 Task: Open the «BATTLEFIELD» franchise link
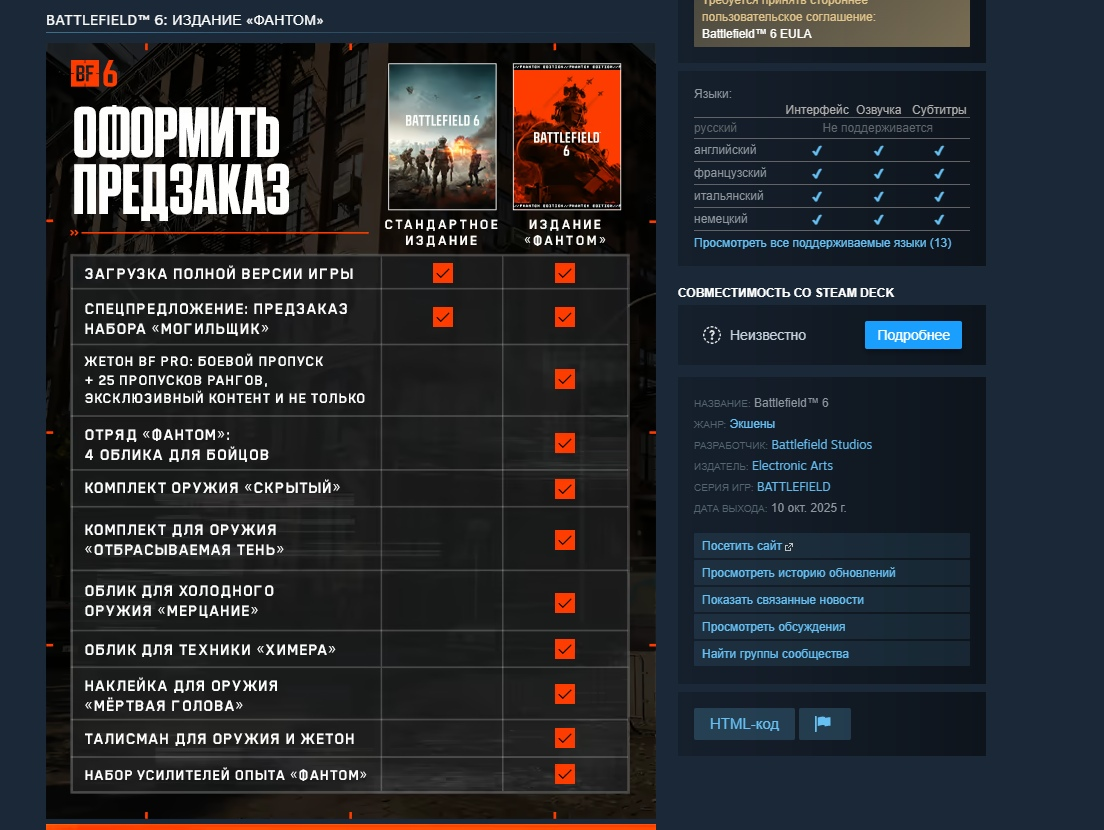(794, 487)
